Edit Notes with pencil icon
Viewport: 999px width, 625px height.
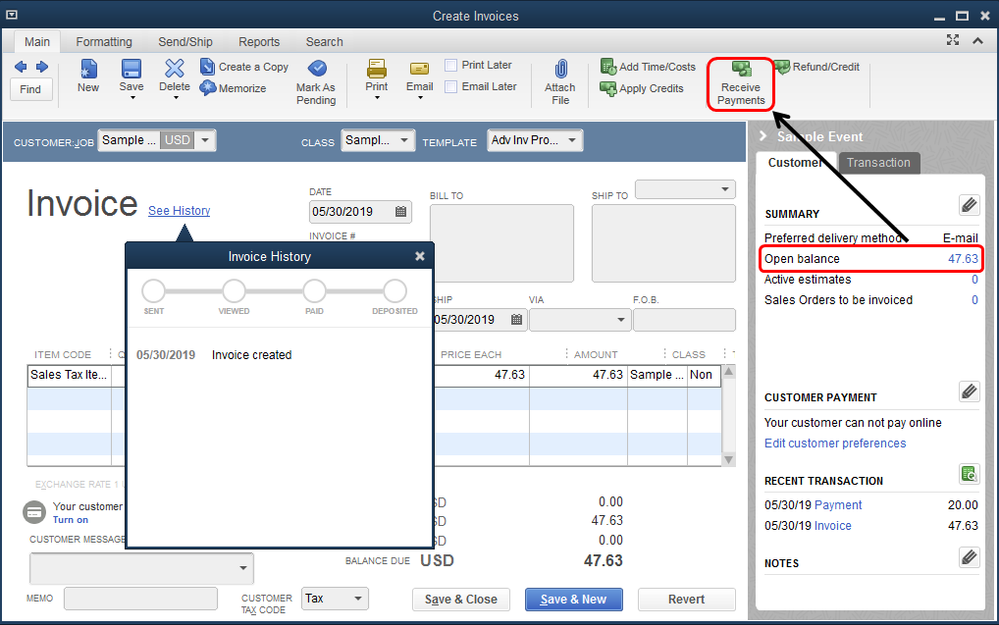coord(969,557)
